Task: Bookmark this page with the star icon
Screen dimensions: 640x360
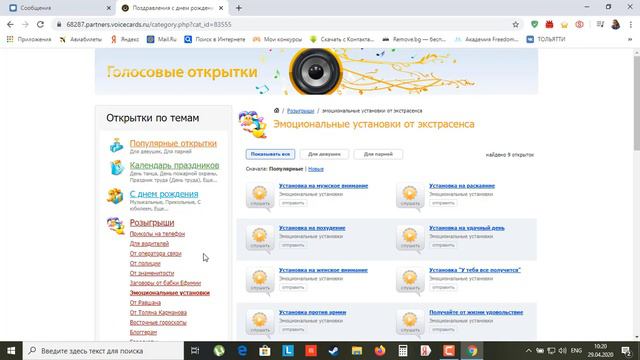Action: (x=516, y=24)
